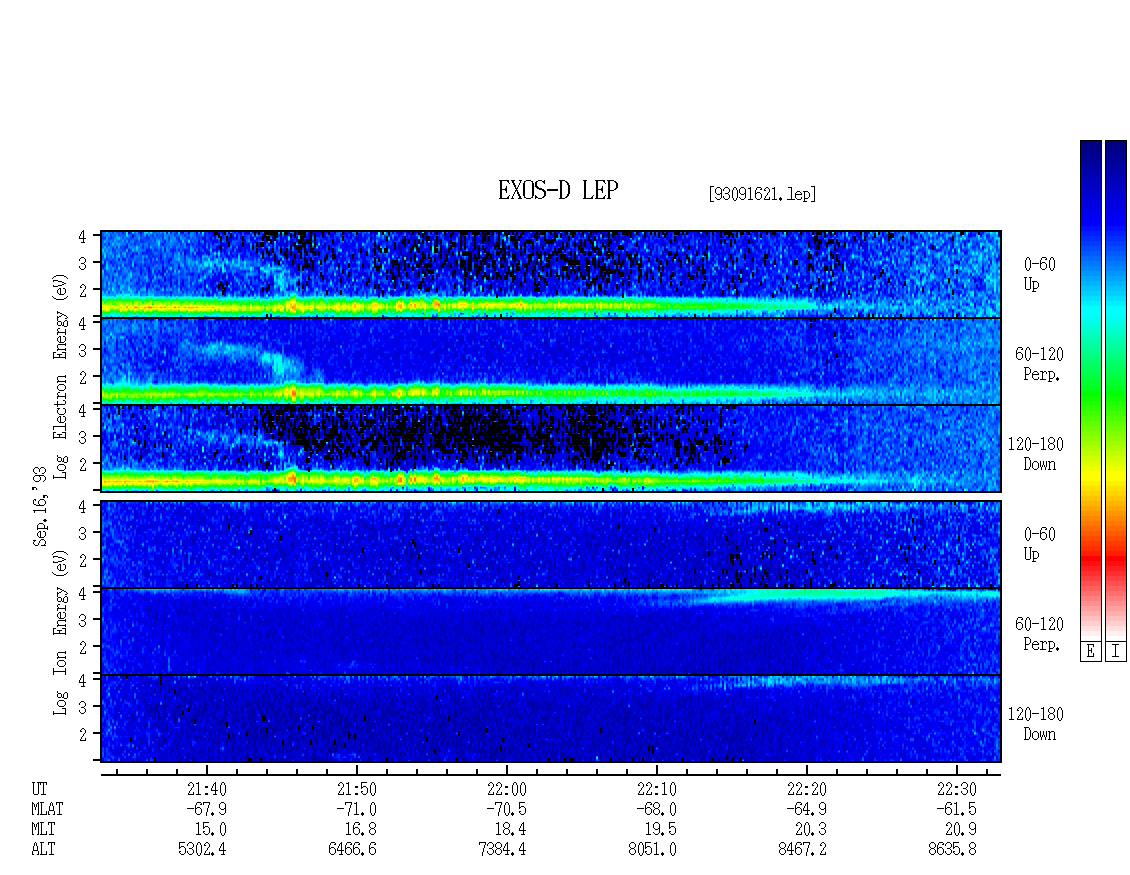Click the altitude value 8635.8

(x=952, y=849)
